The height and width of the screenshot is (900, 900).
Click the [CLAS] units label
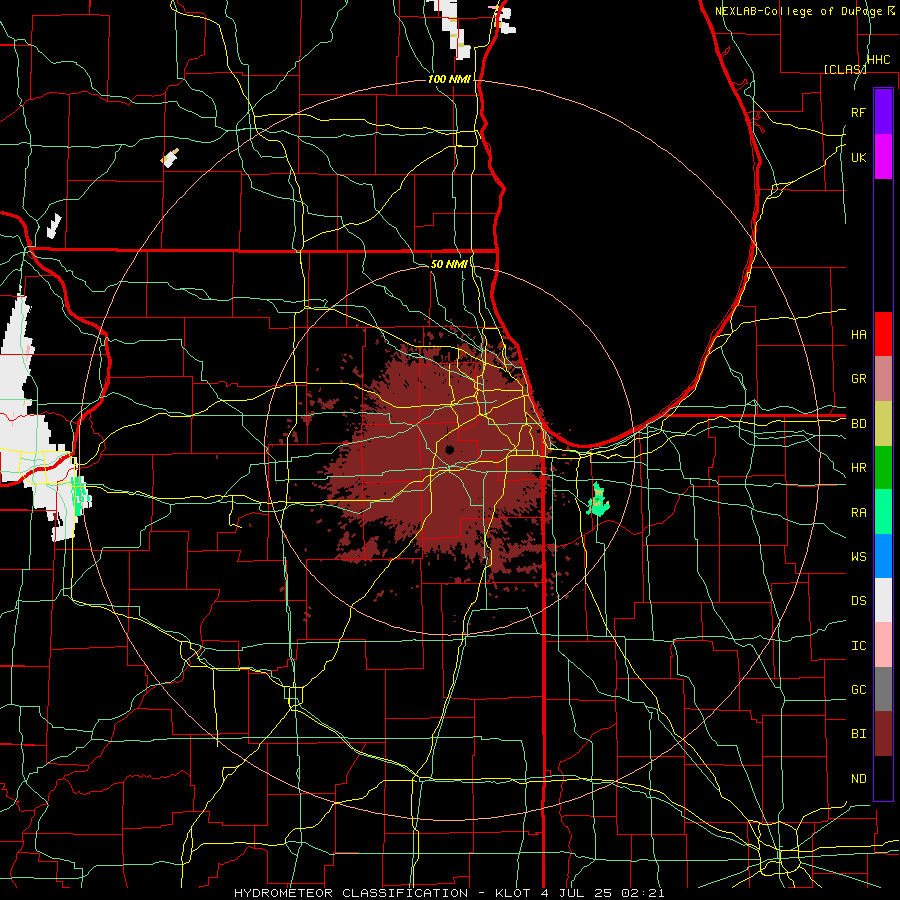844,69
